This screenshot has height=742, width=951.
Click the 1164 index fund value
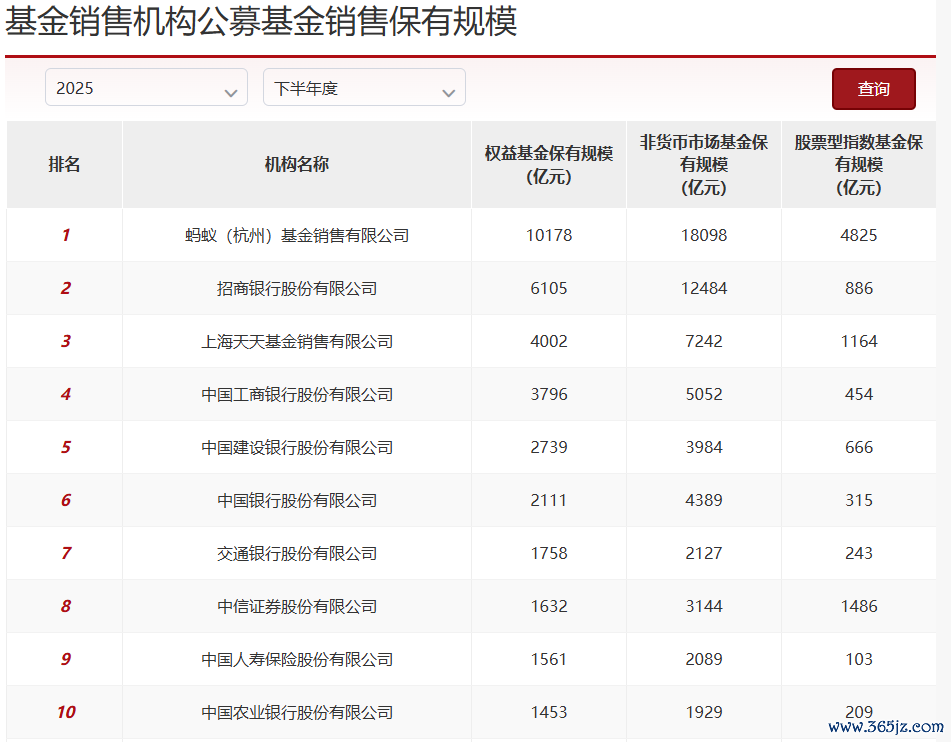point(859,341)
